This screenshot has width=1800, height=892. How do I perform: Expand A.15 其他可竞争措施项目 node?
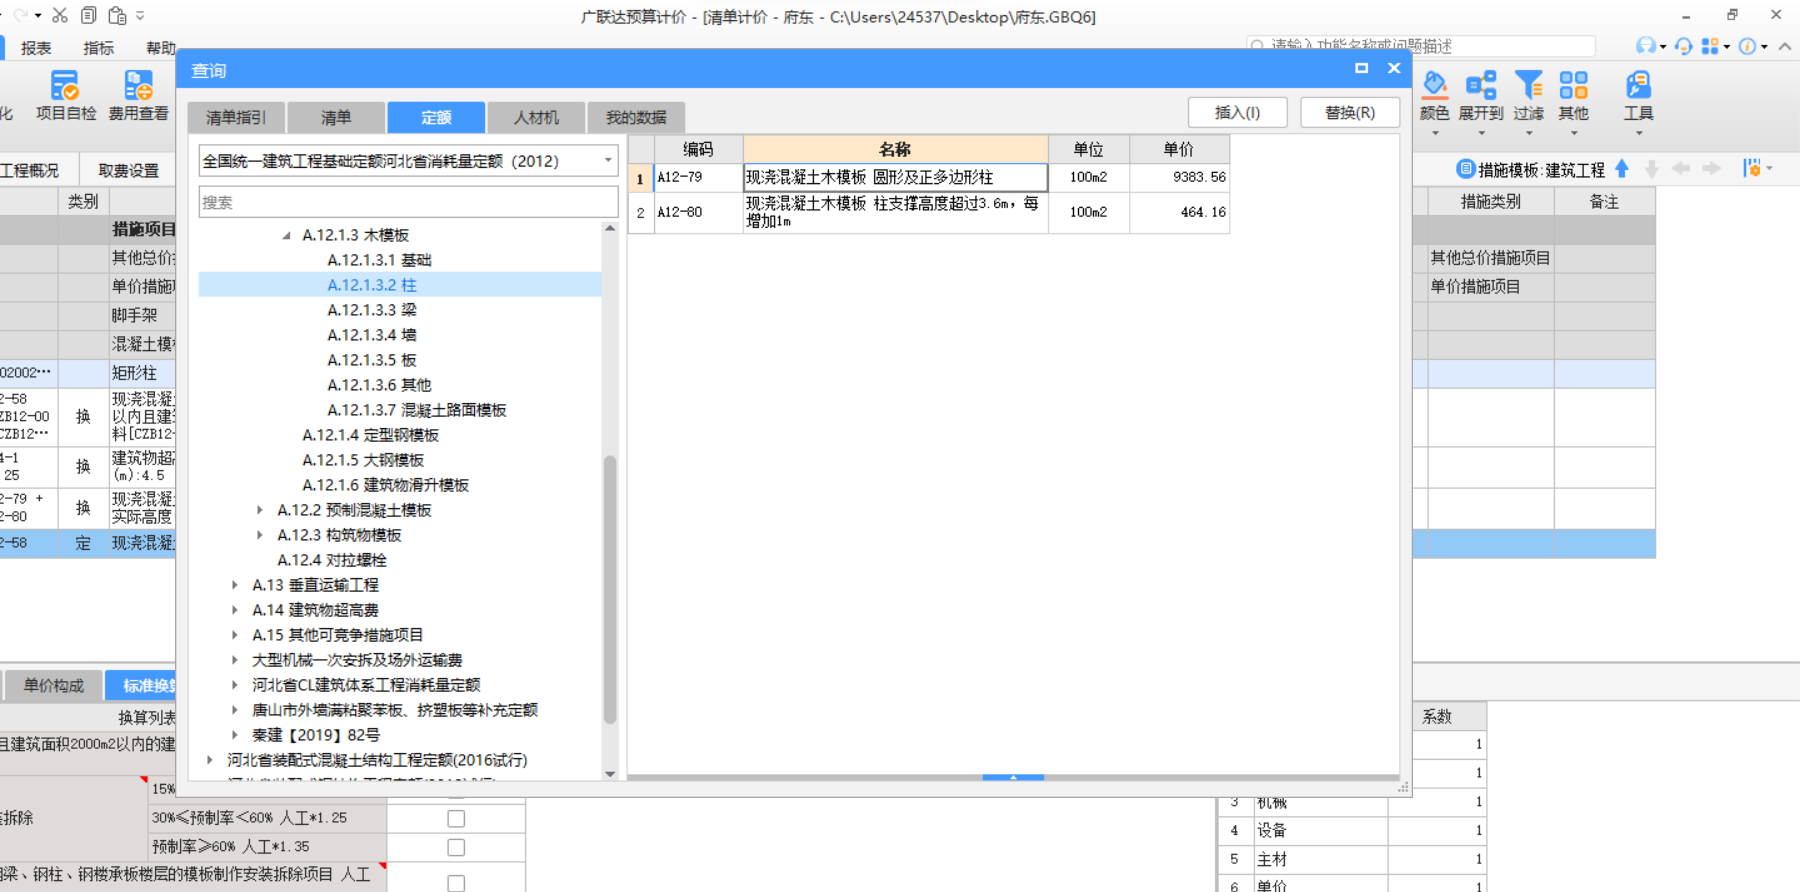235,635
